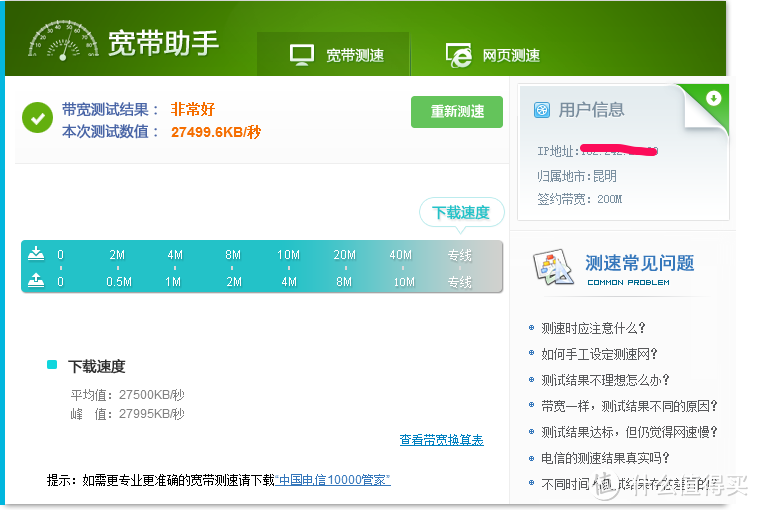The height and width of the screenshot is (511, 758).
Task: Click the monitor icon for 宽带测速
Action: 302,55
